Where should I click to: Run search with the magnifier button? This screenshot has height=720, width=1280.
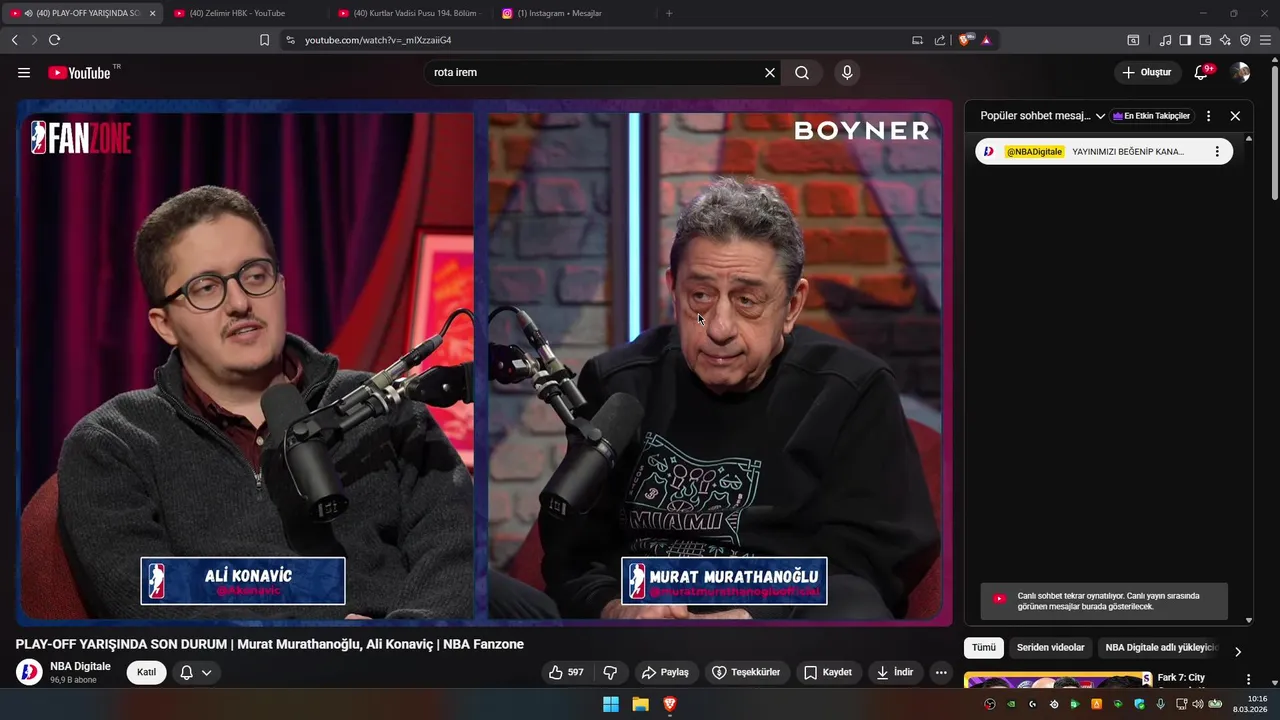802,72
